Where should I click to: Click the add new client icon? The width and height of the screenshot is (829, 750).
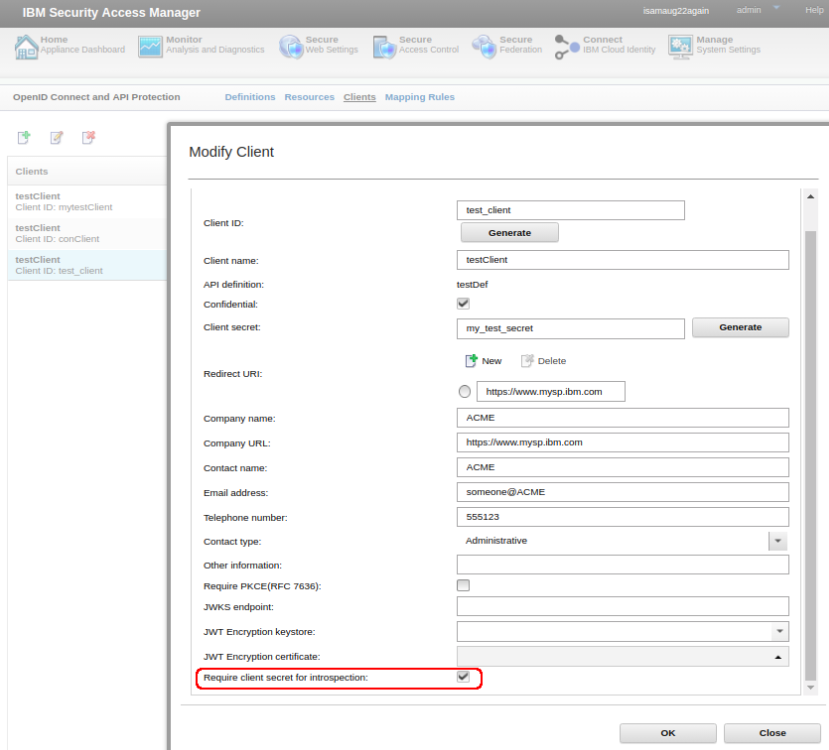click(24, 137)
